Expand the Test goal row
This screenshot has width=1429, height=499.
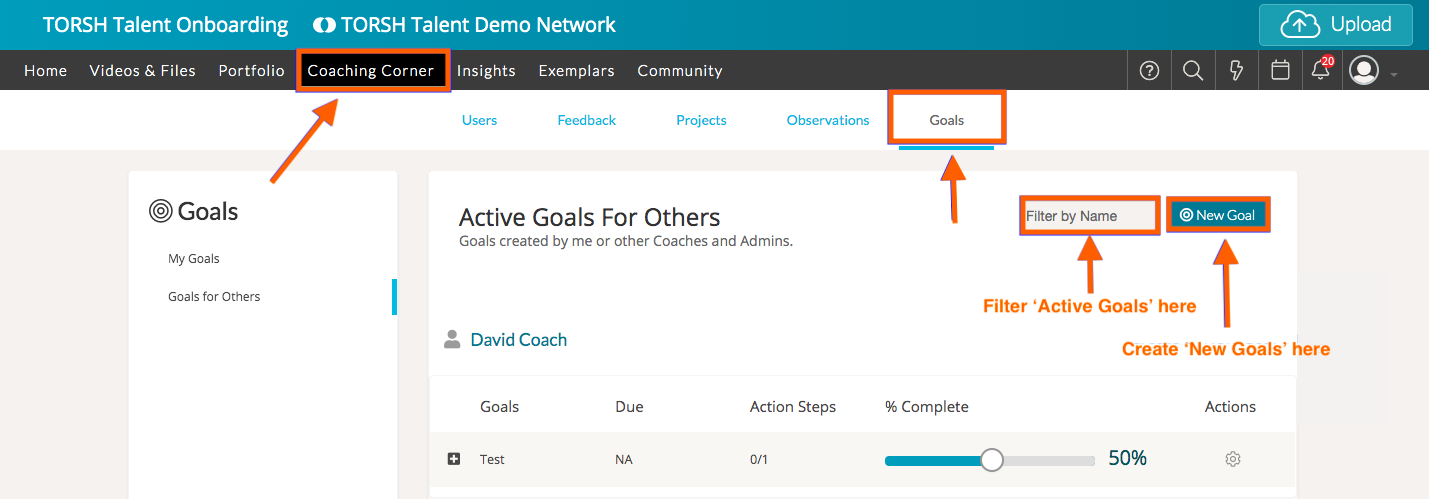click(x=454, y=459)
